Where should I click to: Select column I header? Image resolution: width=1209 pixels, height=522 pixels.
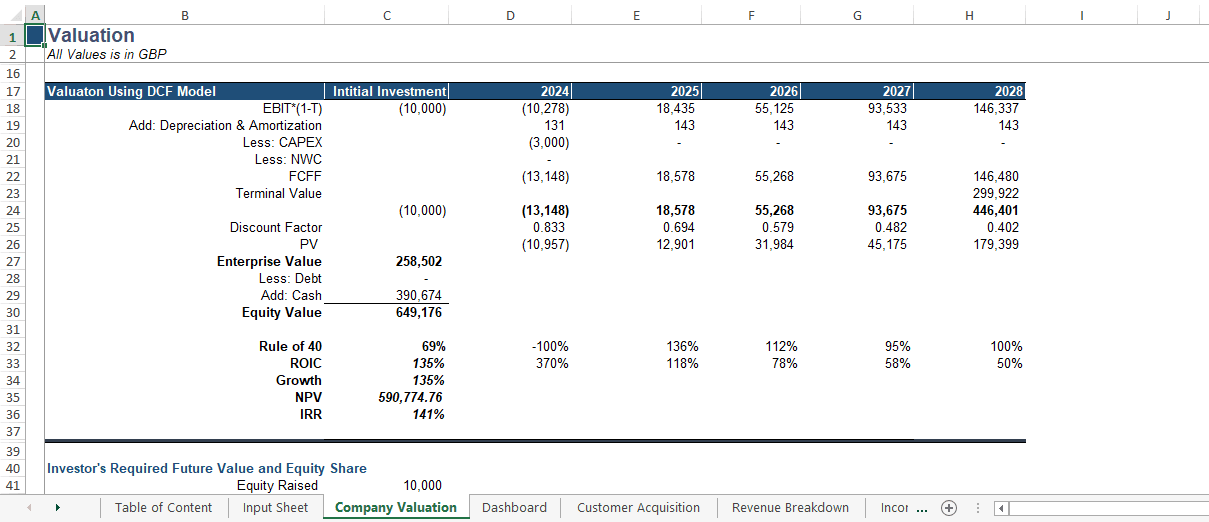(x=1083, y=15)
